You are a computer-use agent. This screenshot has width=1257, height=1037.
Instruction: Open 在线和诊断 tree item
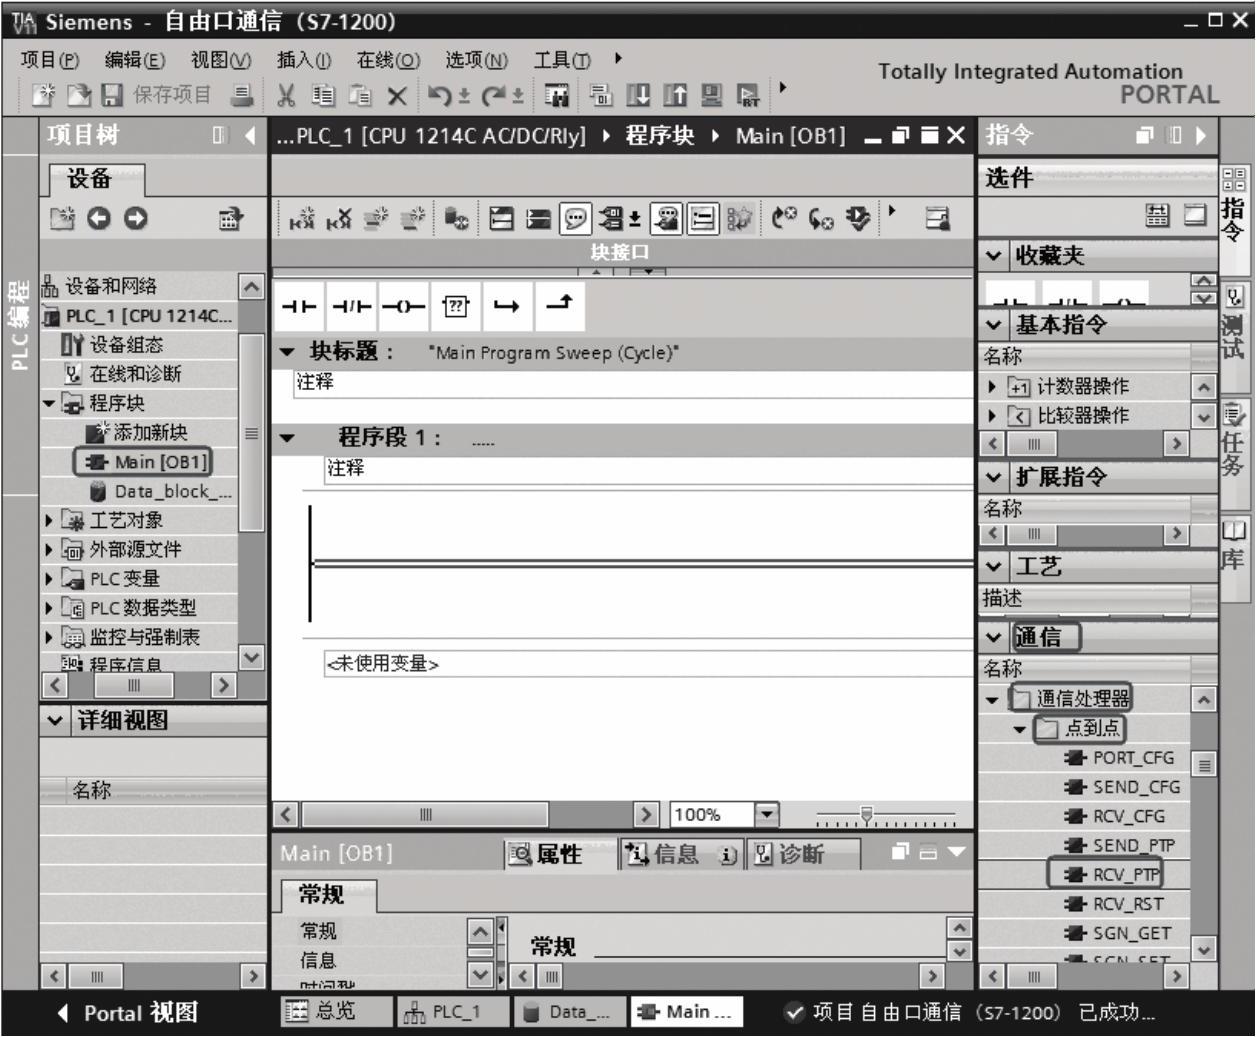pyautogui.click(x=124, y=374)
